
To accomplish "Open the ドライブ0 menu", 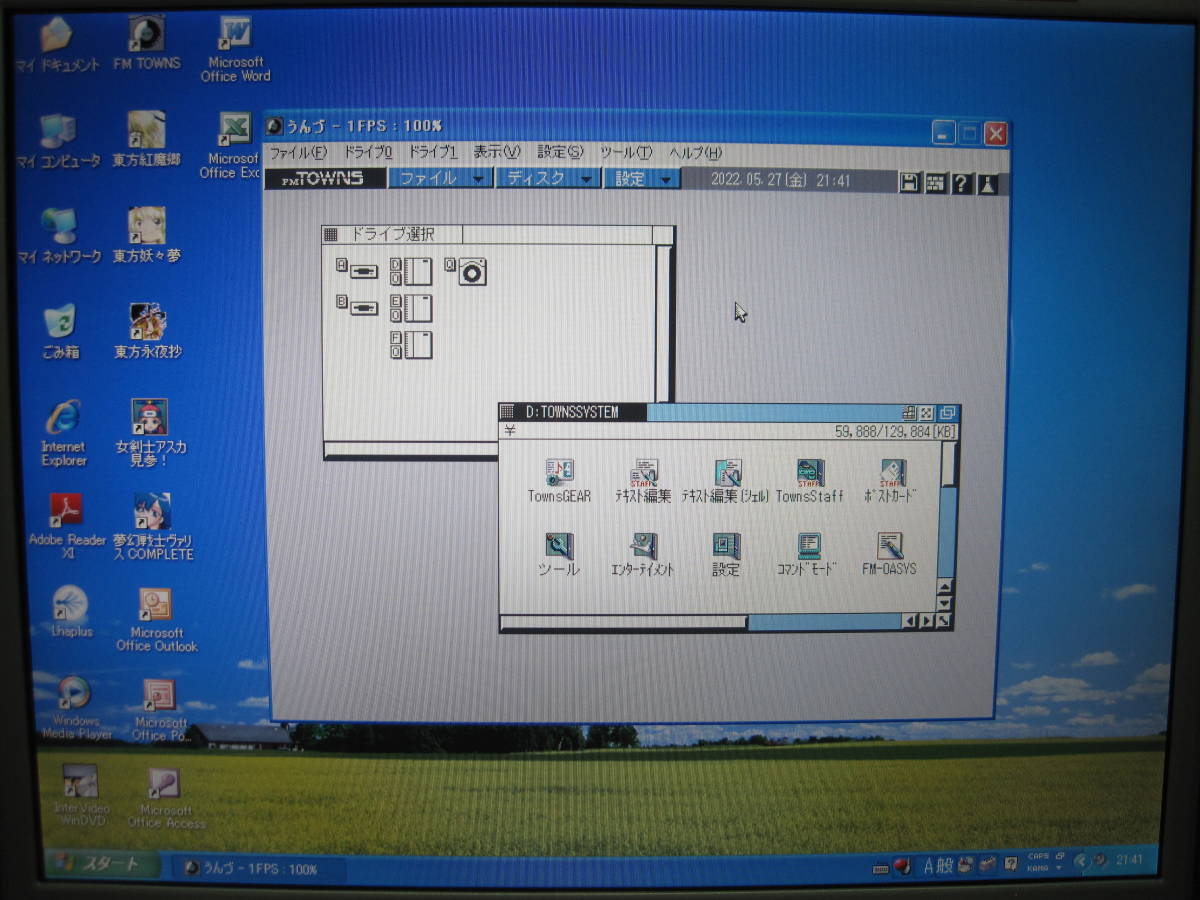I will (368, 153).
